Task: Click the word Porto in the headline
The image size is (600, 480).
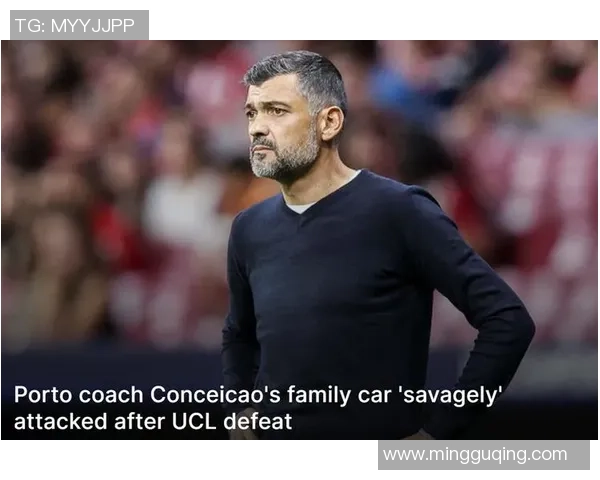Action: point(43,395)
